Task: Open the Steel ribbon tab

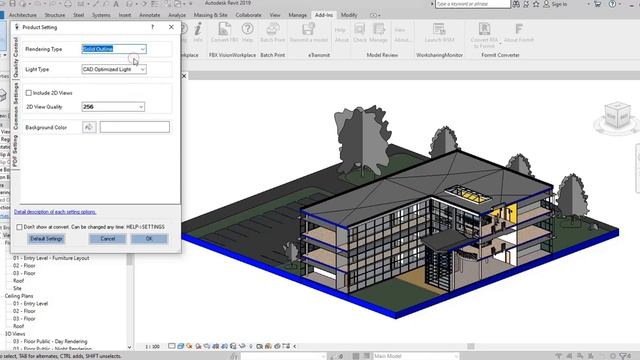Action: [x=78, y=15]
